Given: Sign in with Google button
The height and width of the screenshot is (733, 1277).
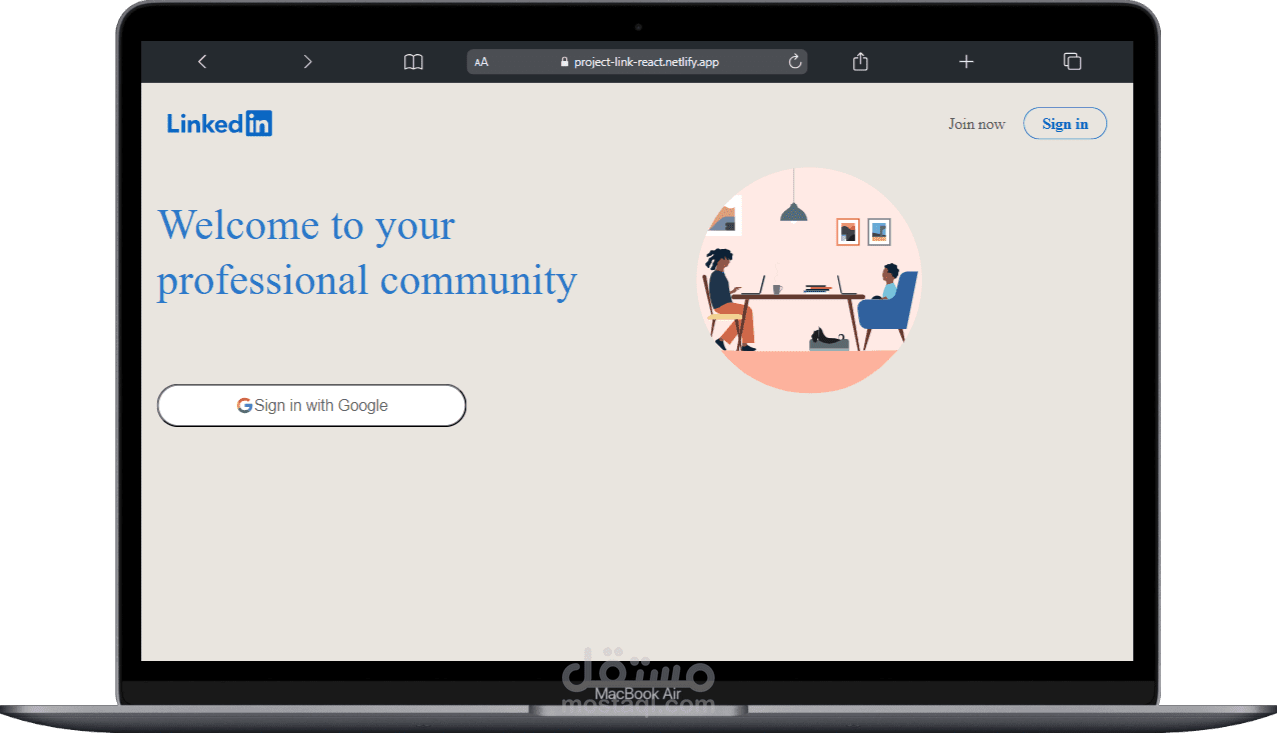Looking at the screenshot, I should coord(312,405).
